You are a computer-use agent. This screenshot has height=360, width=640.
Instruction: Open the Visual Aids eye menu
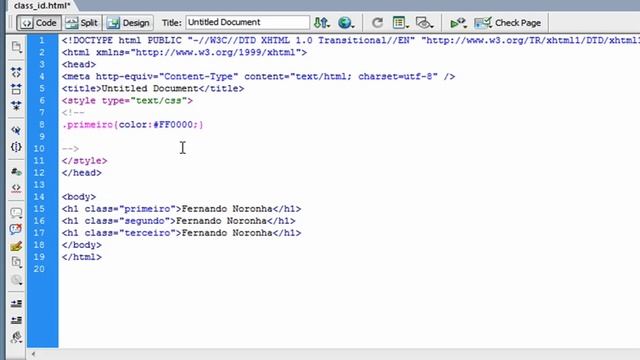[424, 23]
